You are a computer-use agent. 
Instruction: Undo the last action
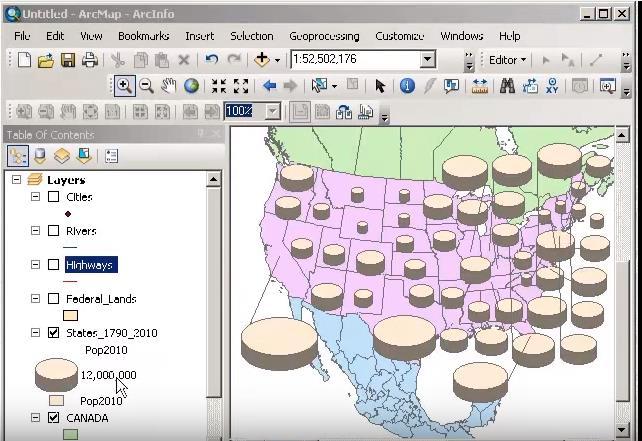(x=212, y=60)
